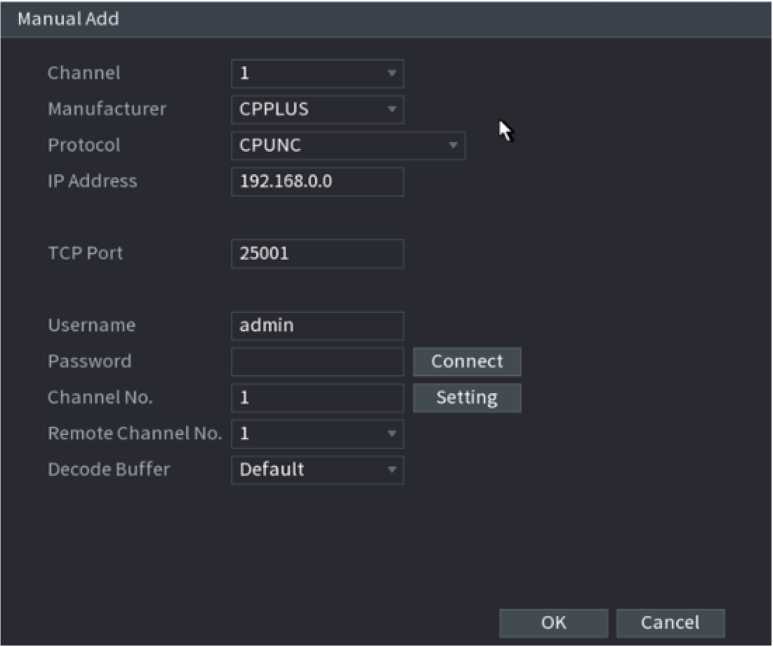The width and height of the screenshot is (773, 647).
Task: Click the IP Address input field
Action: 317,182
